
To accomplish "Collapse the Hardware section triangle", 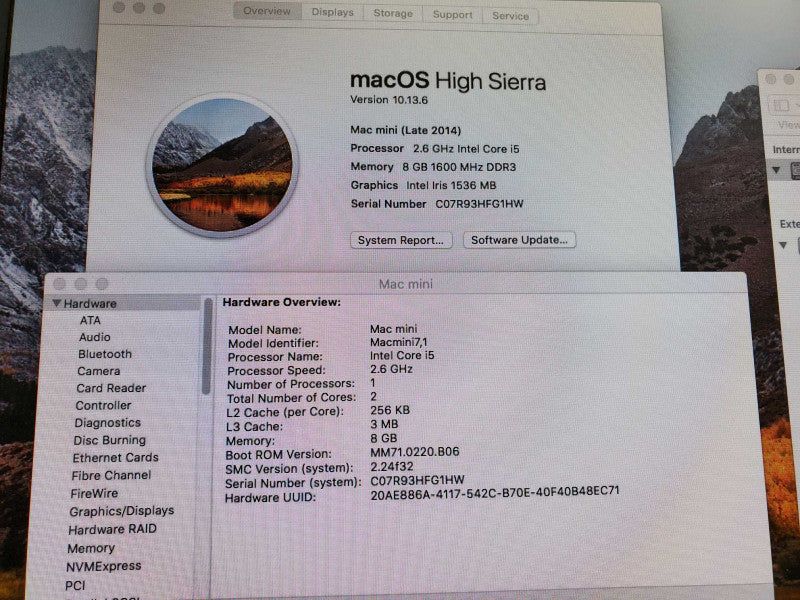I will 57,303.
